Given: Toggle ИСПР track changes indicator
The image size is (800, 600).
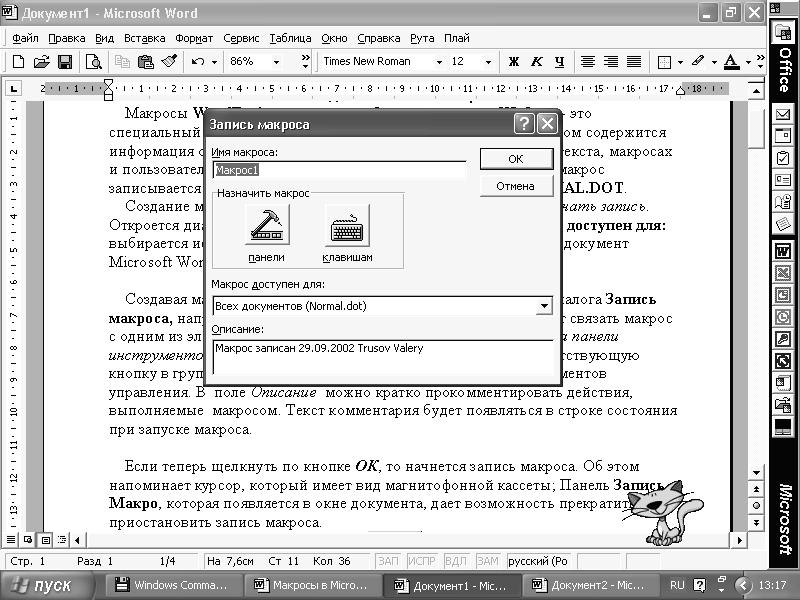Looking at the screenshot, I should 421,561.
